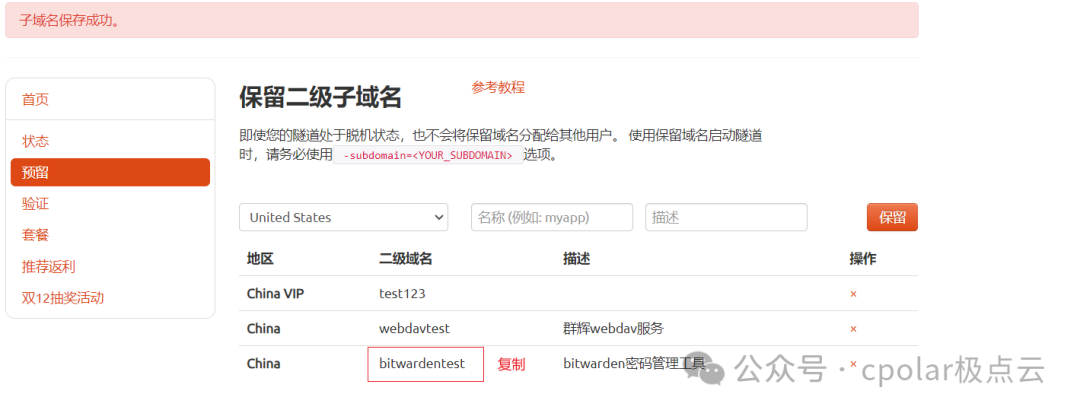Open the United States region dropdown
The image size is (1080, 413).
(344, 218)
